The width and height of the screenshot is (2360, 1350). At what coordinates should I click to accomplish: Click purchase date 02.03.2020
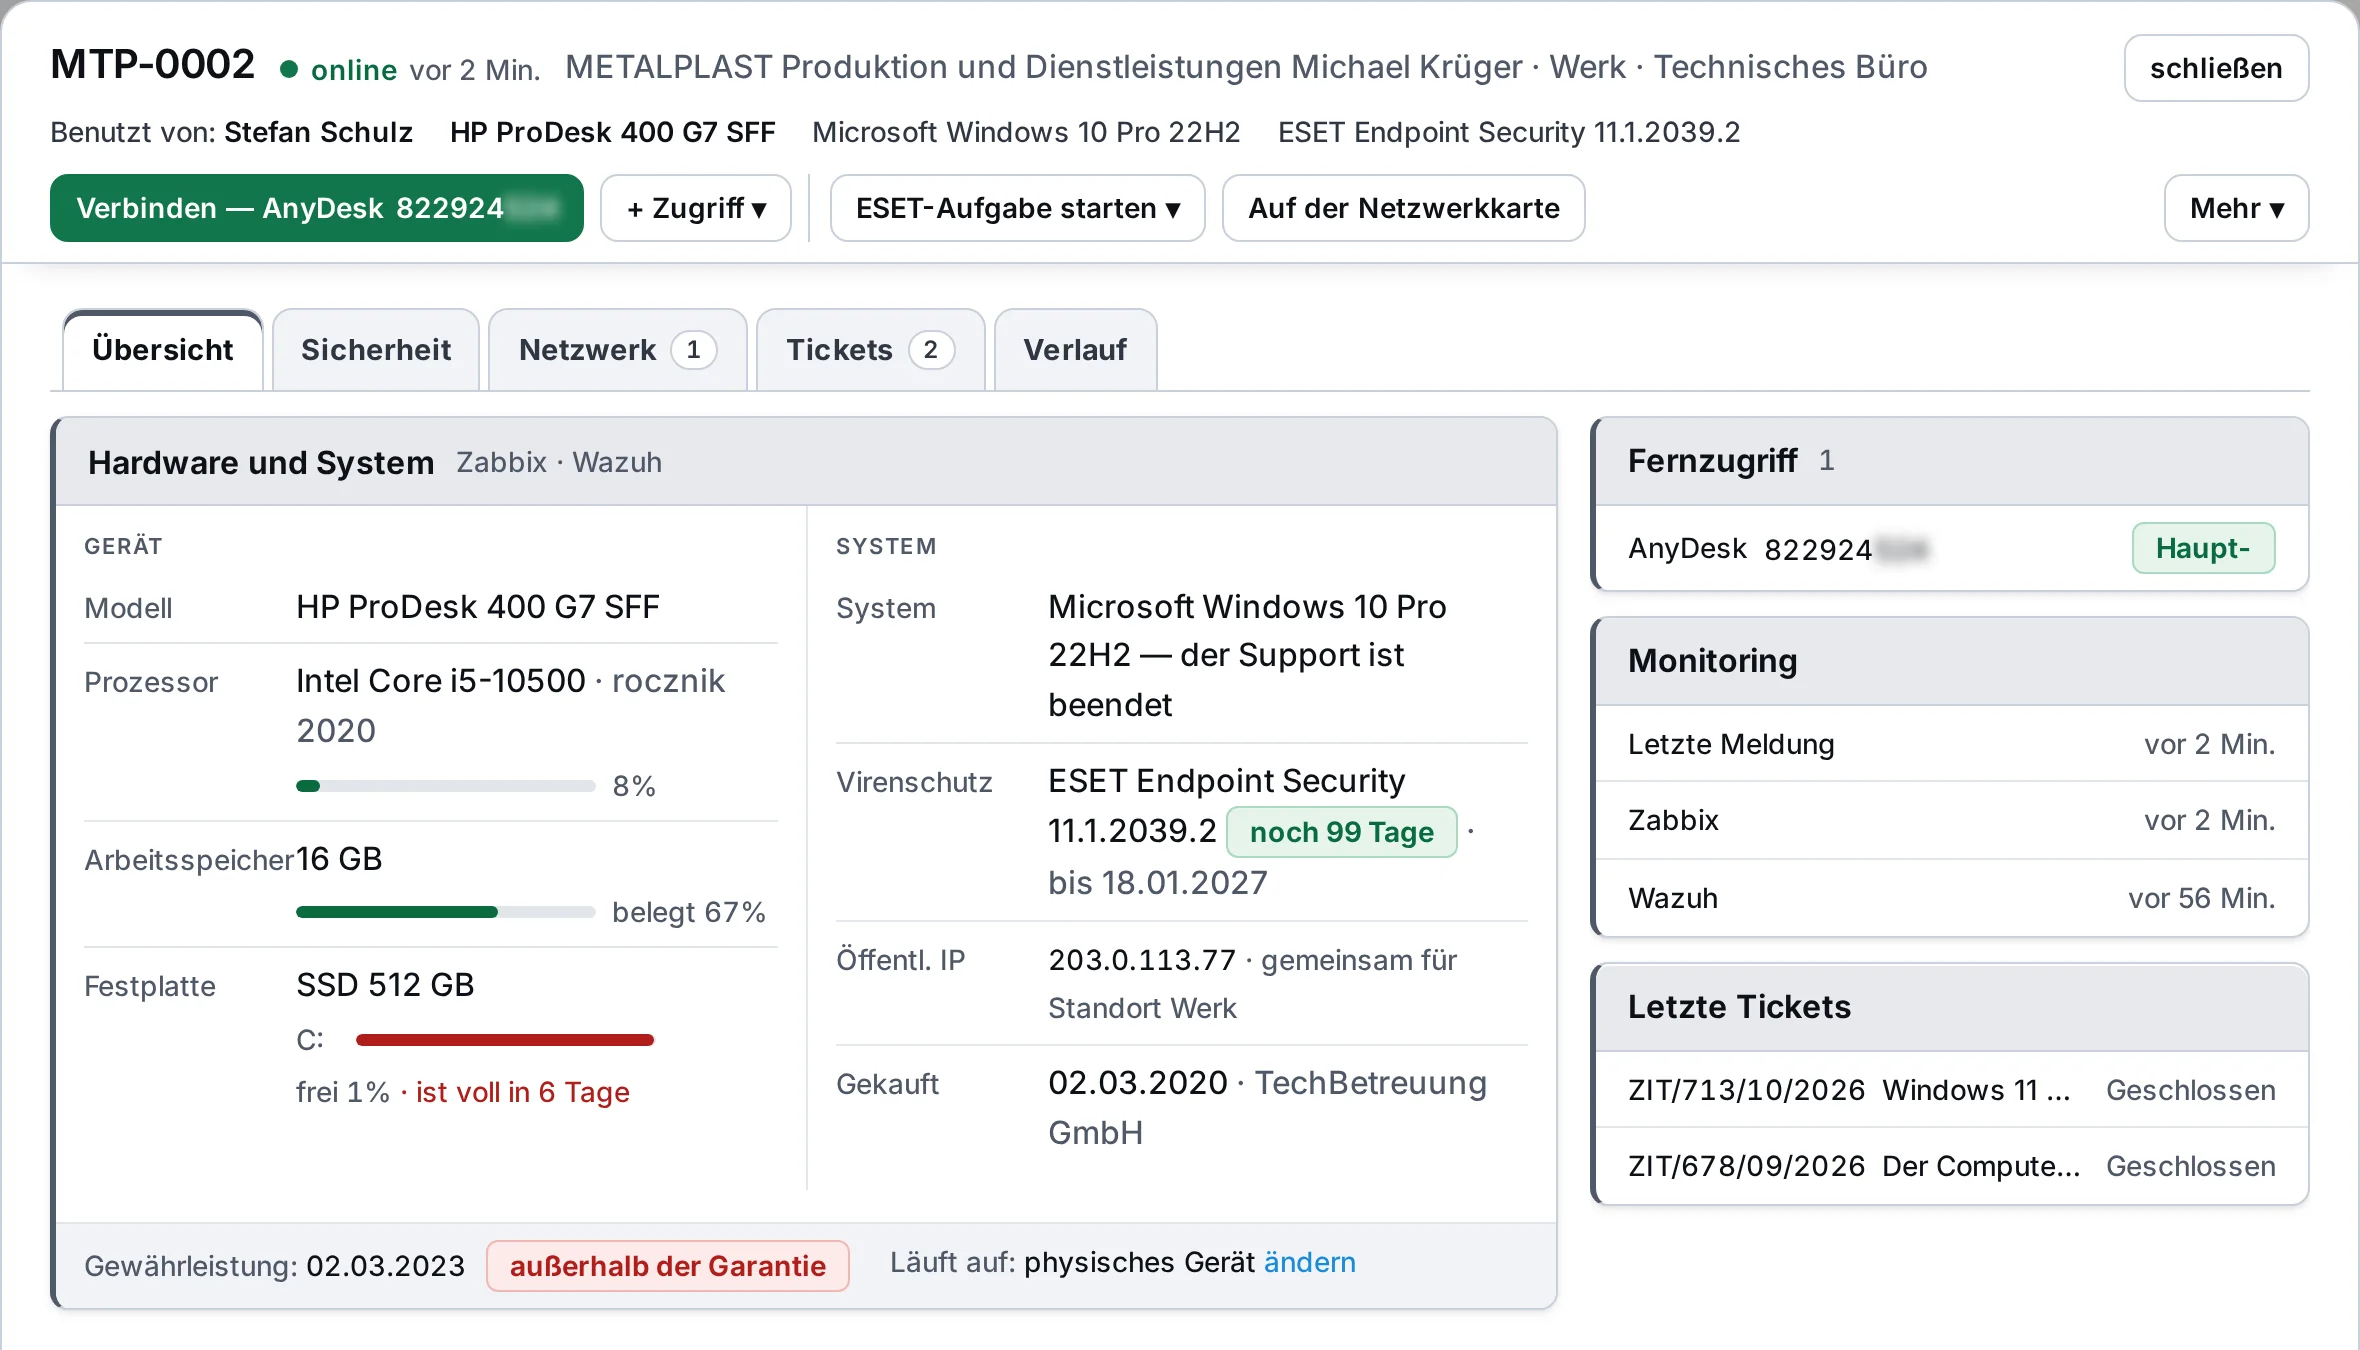pyautogui.click(x=1137, y=1083)
